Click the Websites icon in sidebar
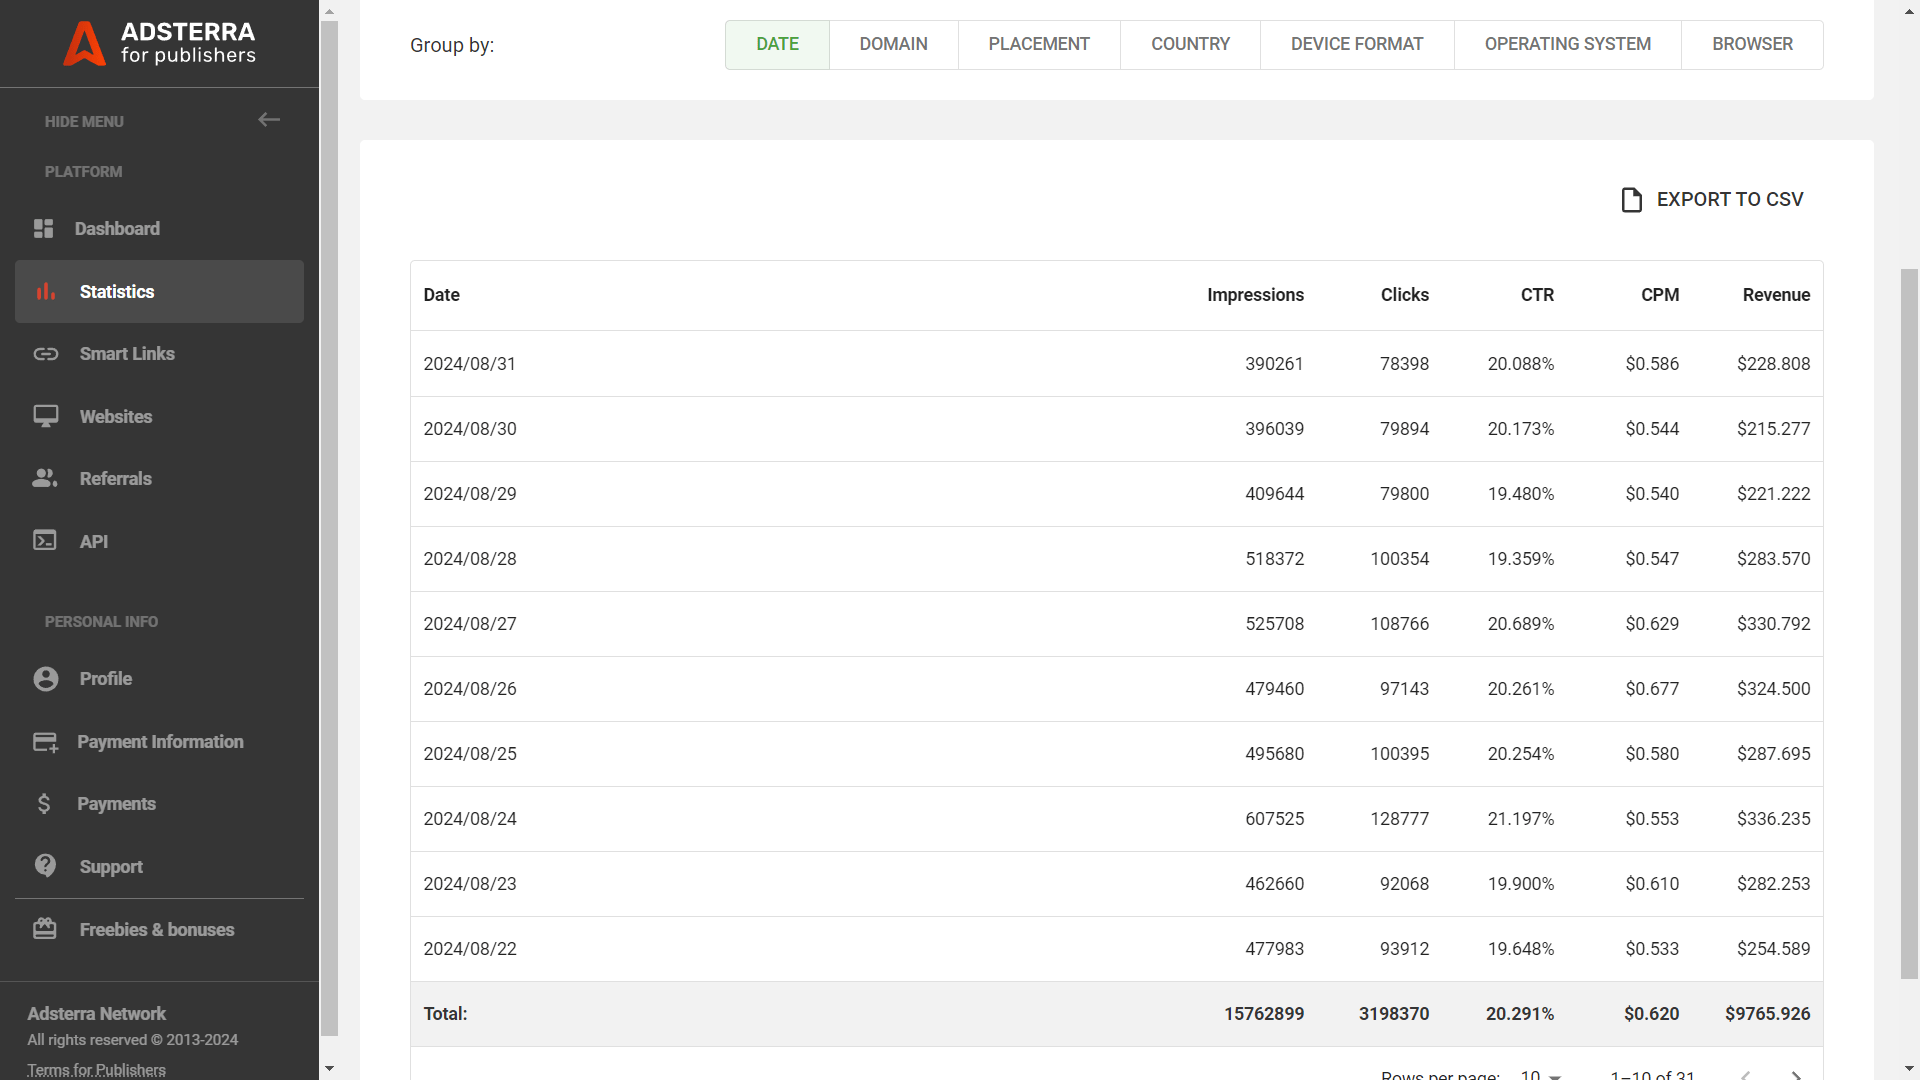The image size is (1920, 1080). pyautogui.click(x=46, y=417)
